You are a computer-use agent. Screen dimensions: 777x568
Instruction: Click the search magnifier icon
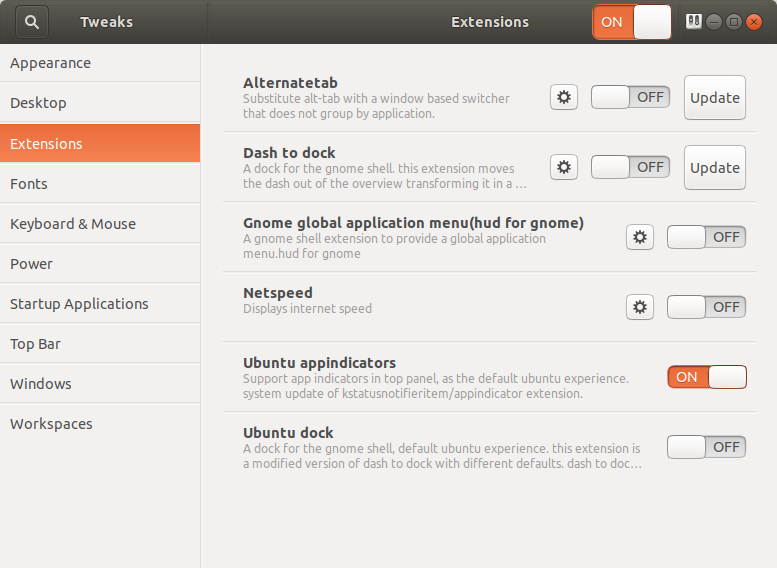click(x=32, y=22)
